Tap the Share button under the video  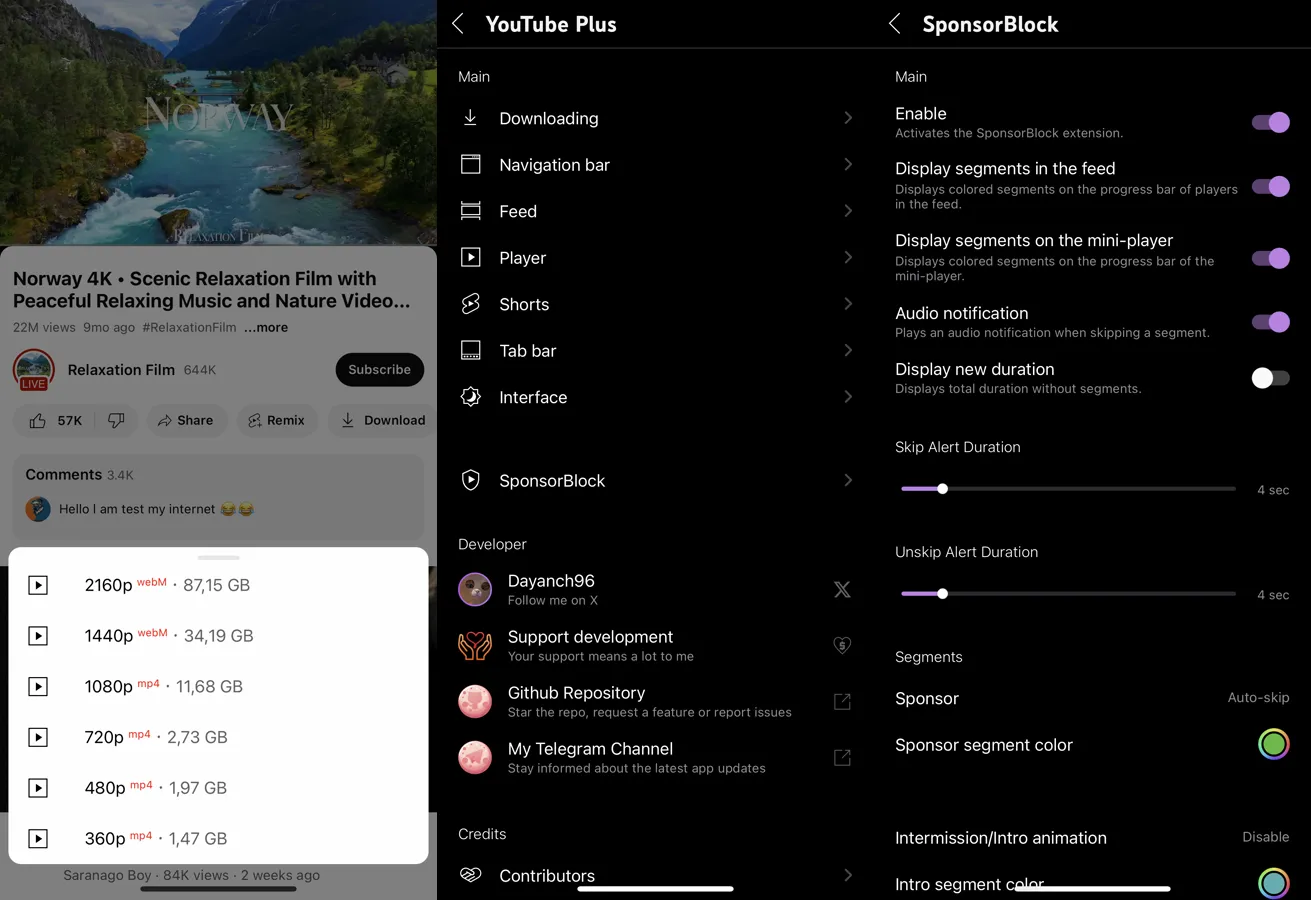pos(187,421)
